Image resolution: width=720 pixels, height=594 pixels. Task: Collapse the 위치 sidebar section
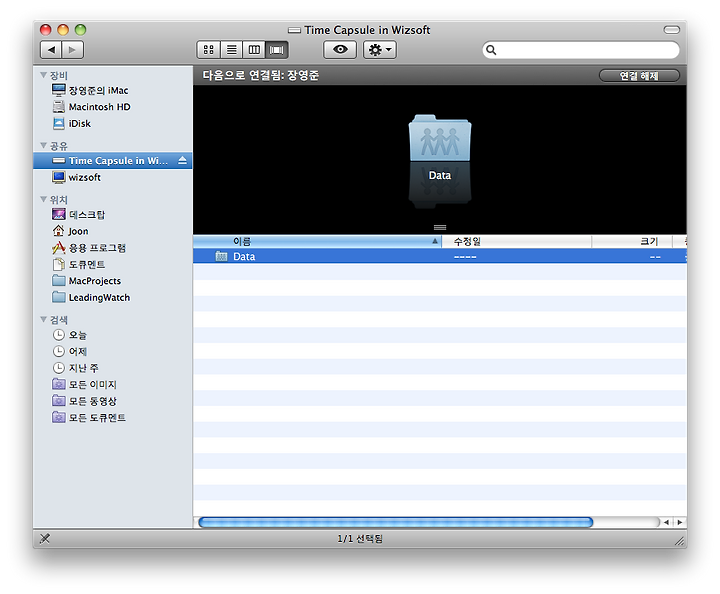click(44, 199)
